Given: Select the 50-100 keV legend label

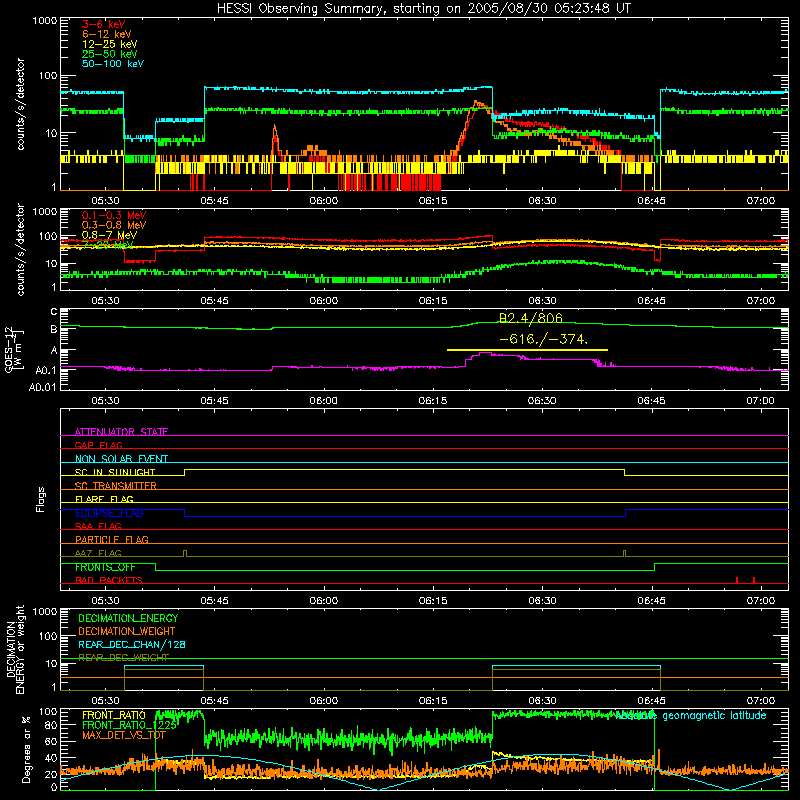Looking at the screenshot, I should tap(113, 64).
